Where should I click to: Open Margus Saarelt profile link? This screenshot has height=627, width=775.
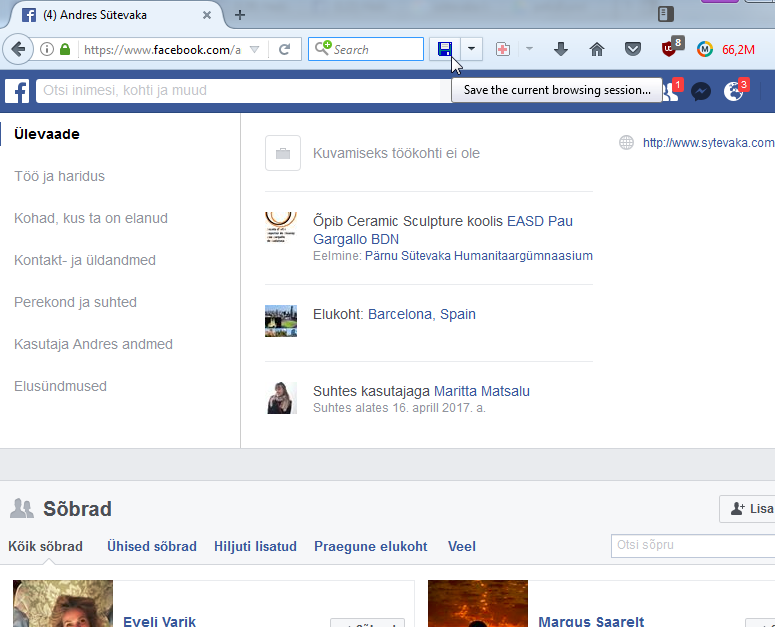click(591, 621)
